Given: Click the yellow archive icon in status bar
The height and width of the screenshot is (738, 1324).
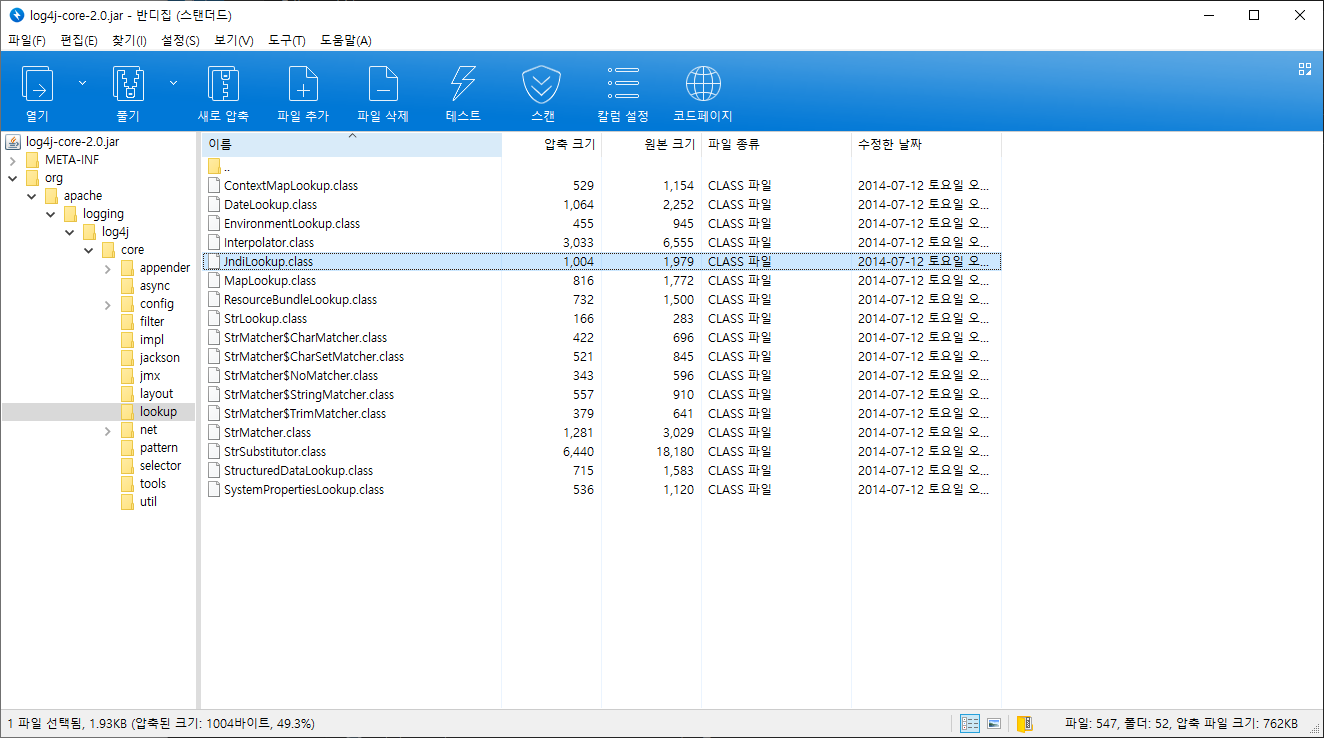Looking at the screenshot, I should click(1024, 723).
